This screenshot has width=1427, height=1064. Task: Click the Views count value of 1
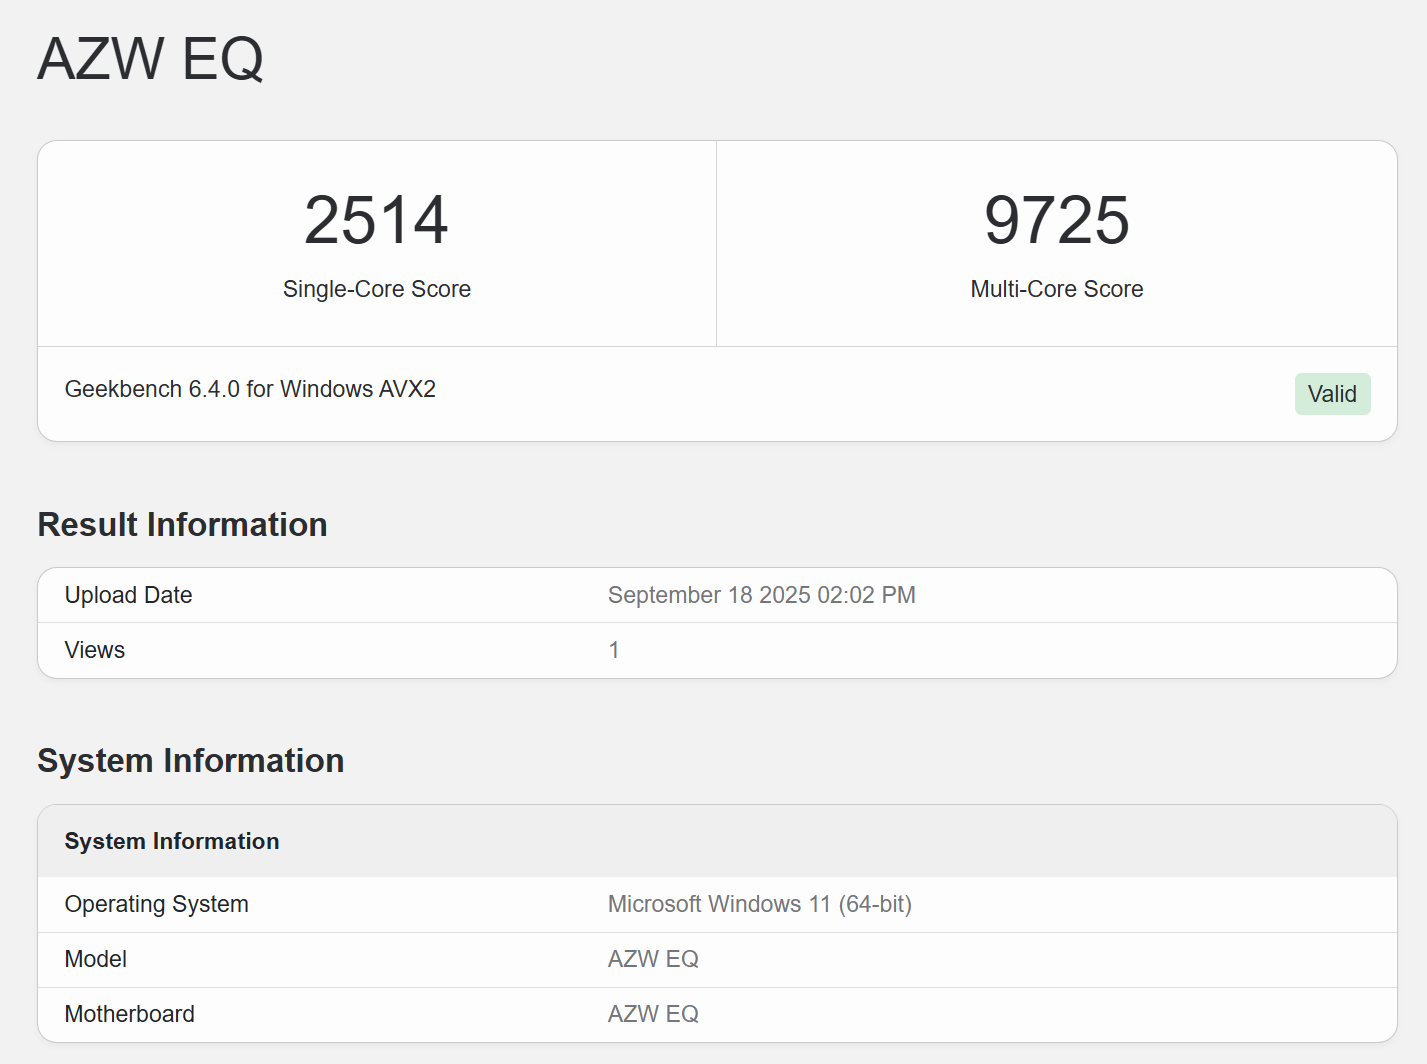tap(614, 650)
